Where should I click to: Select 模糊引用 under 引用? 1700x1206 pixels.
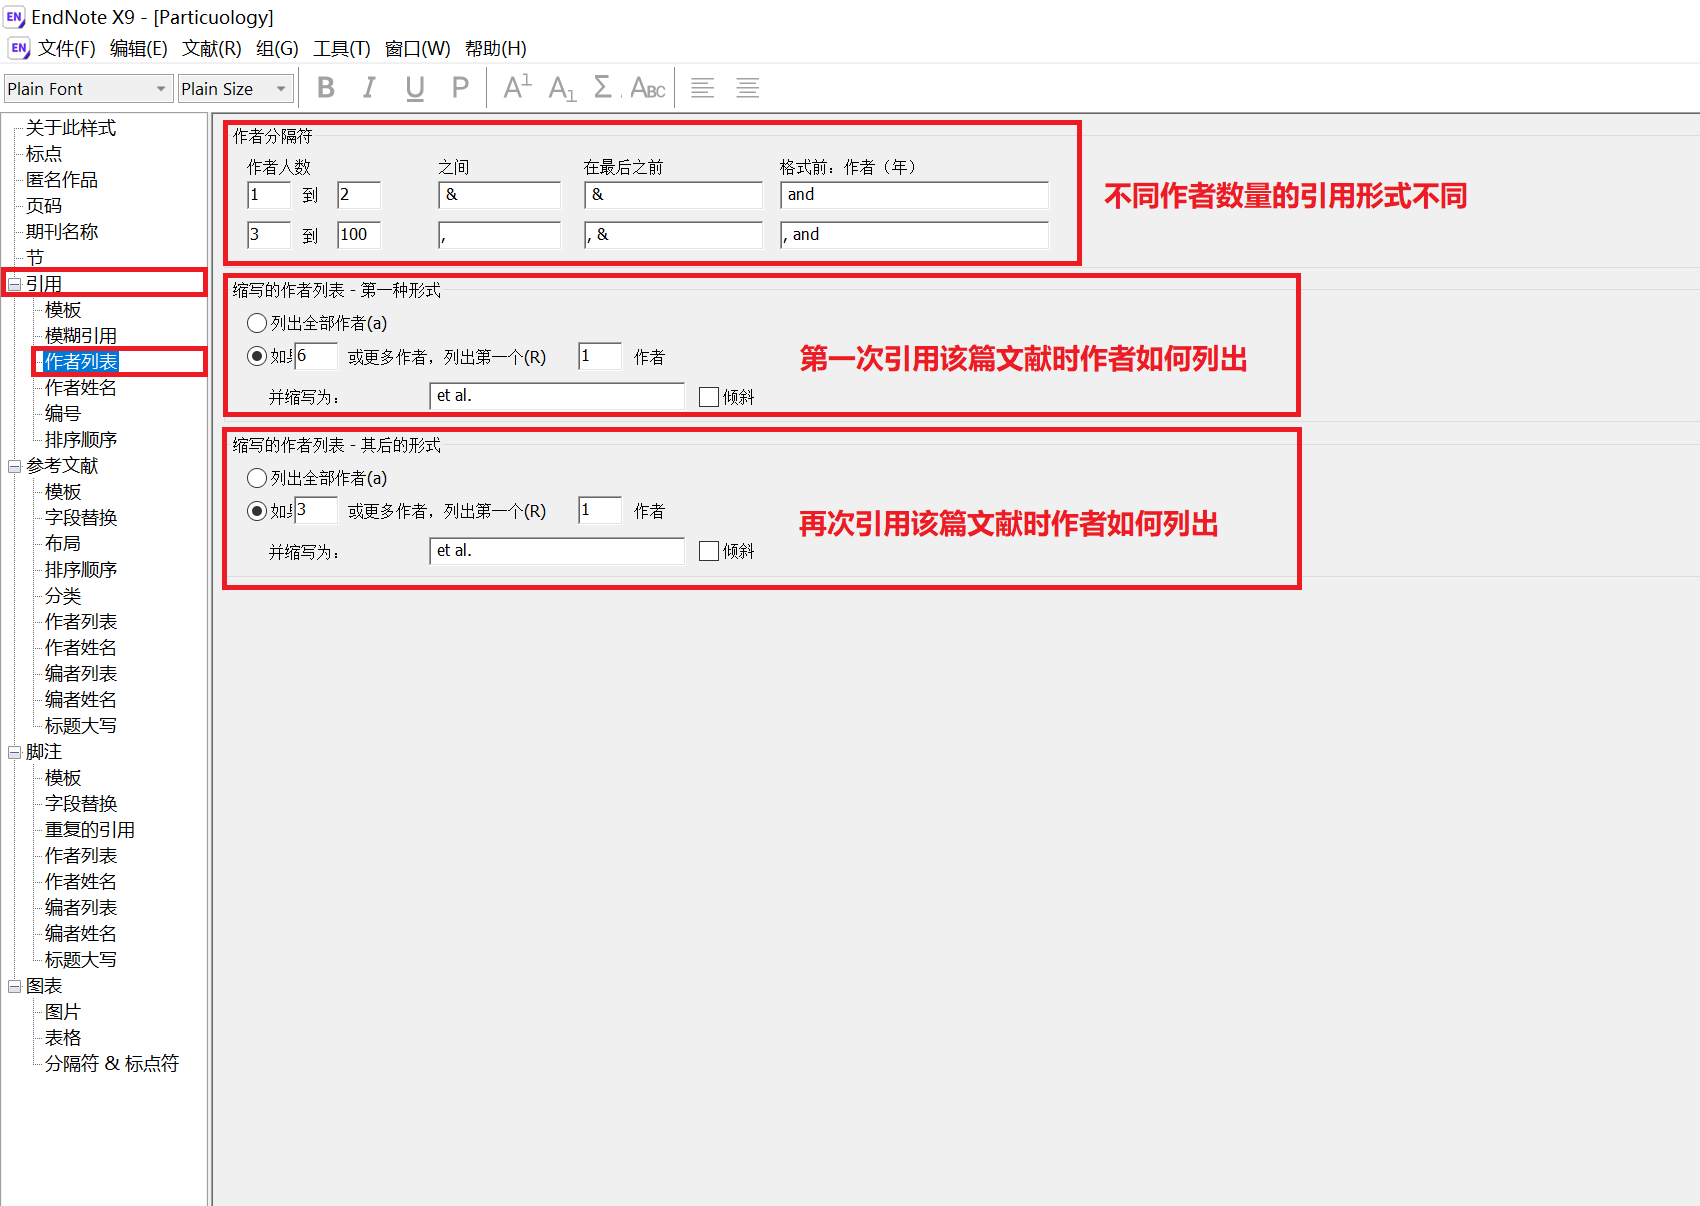pyautogui.click(x=81, y=336)
